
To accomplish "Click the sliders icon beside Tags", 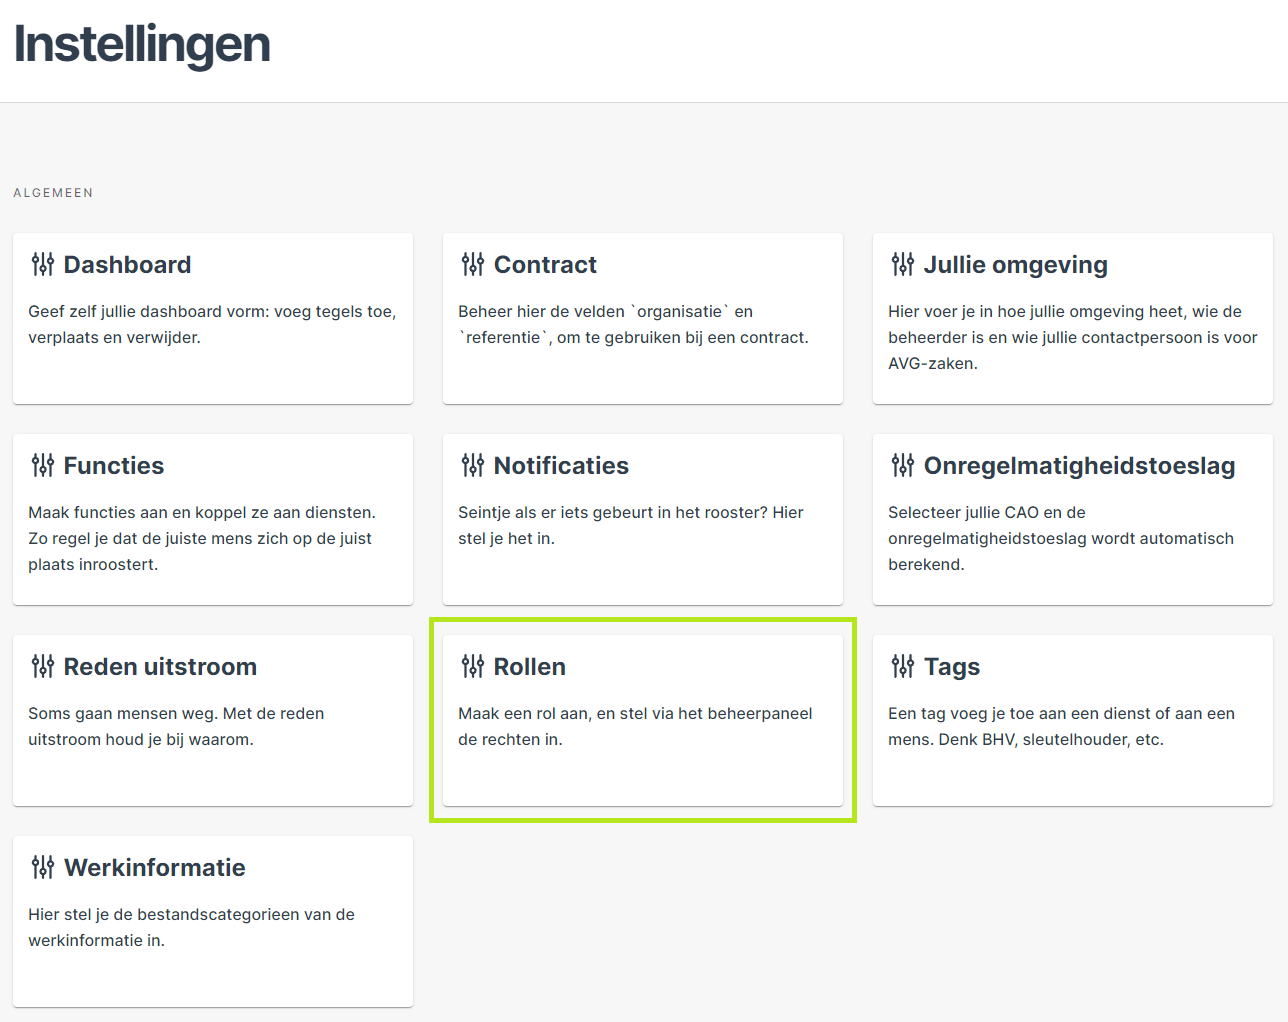I will click(902, 666).
